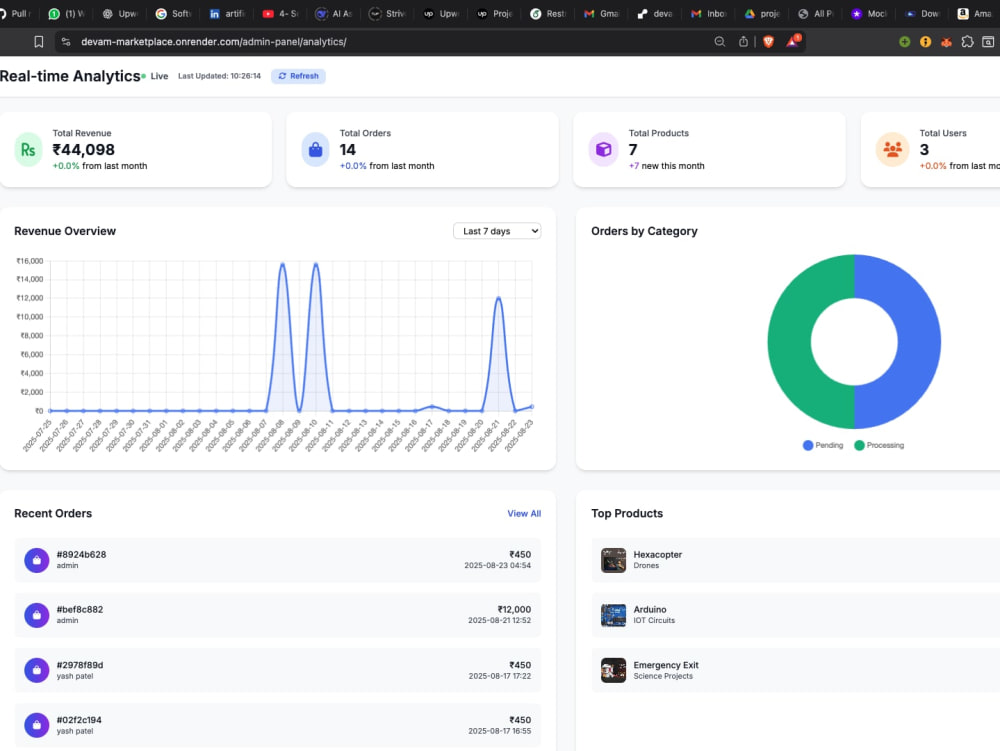Switch to the WhatsApp tab
The height and width of the screenshot is (751, 1000).
point(66,13)
